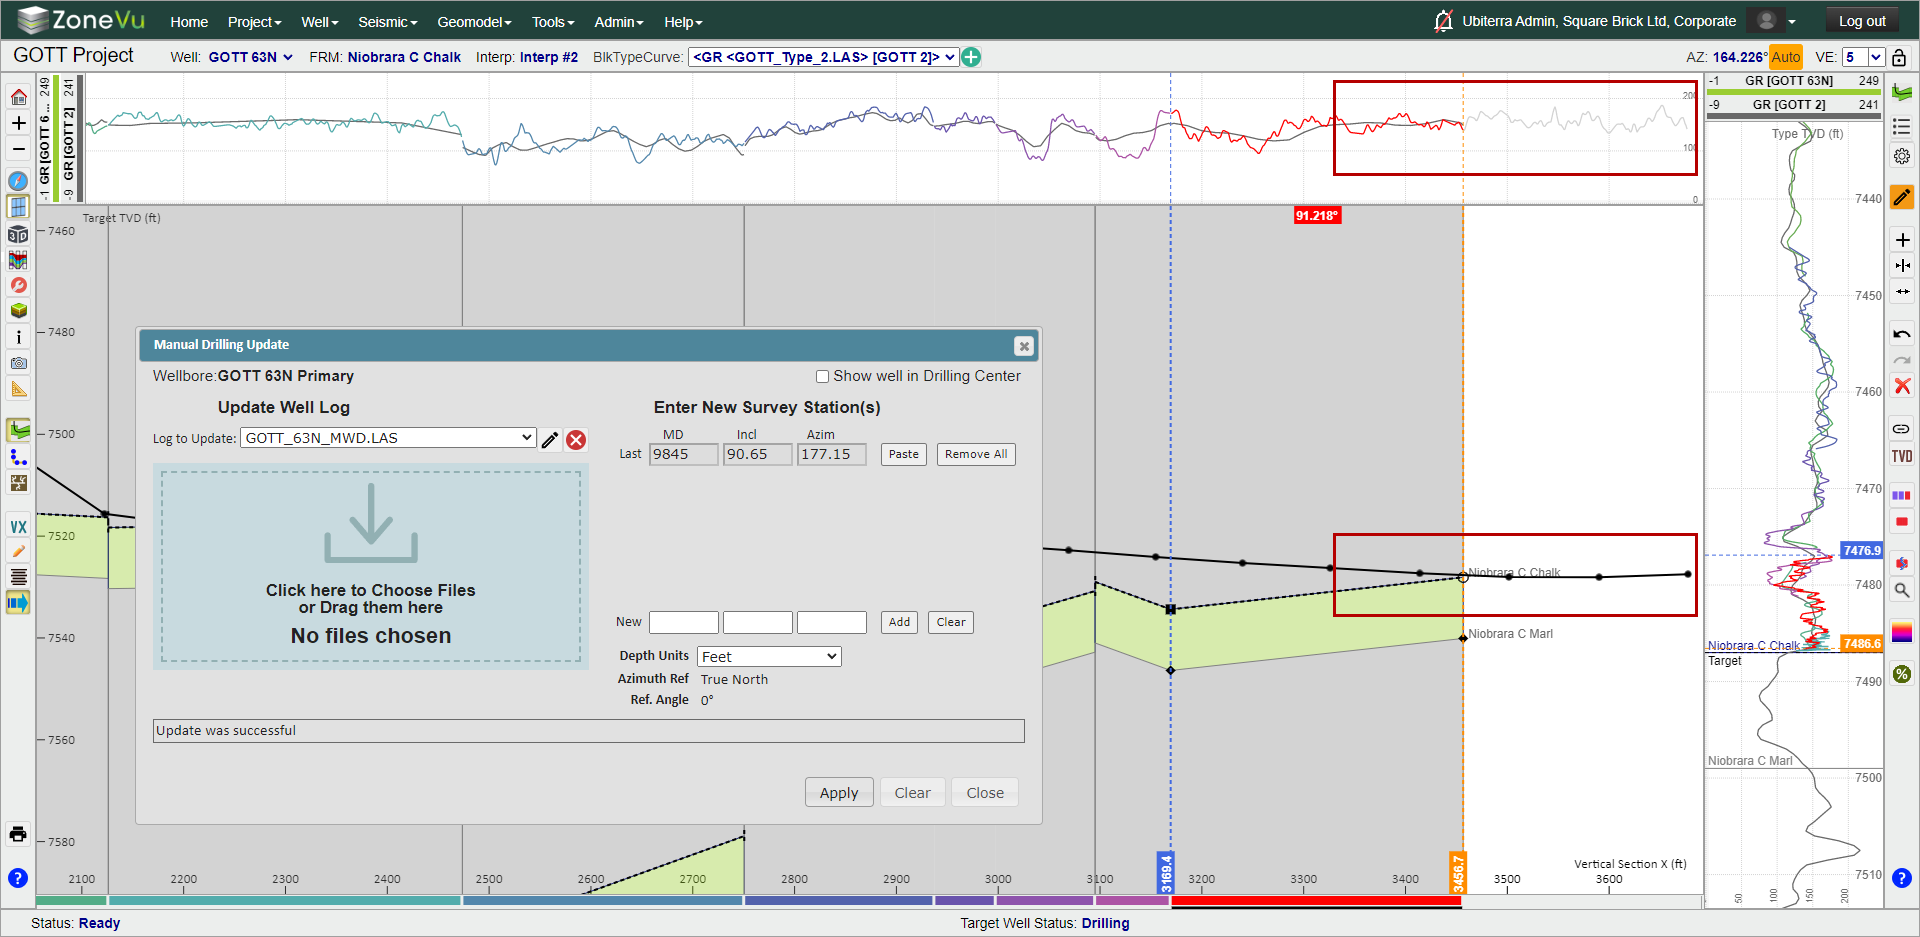Take a snapshot with the camera icon
1920x937 pixels.
tap(18, 363)
